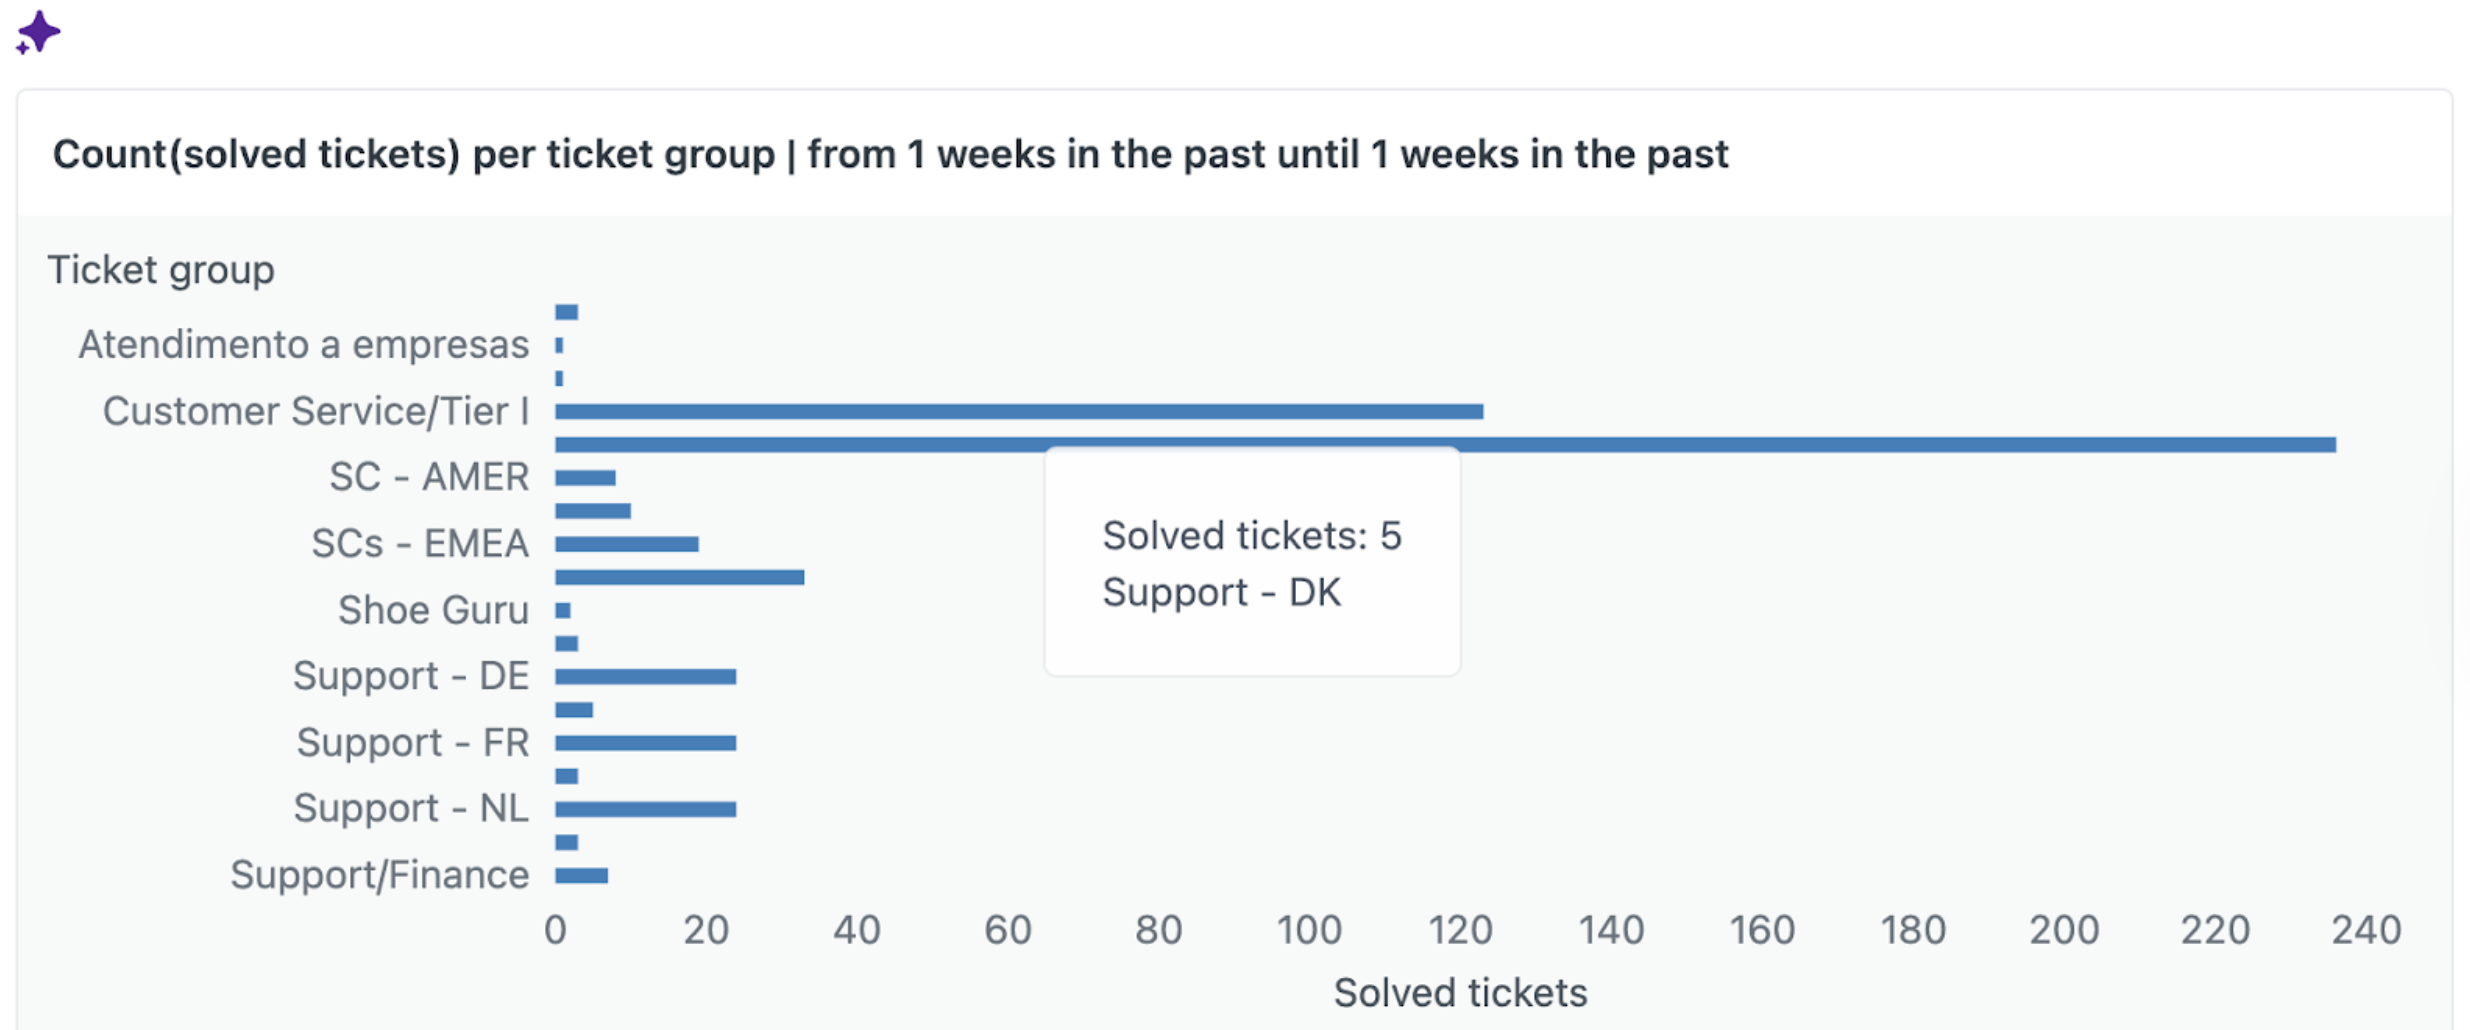The width and height of the screenshot is (2470, 1030).
Task: Click the SCs - EMEA bar
Action: point(626,544)
